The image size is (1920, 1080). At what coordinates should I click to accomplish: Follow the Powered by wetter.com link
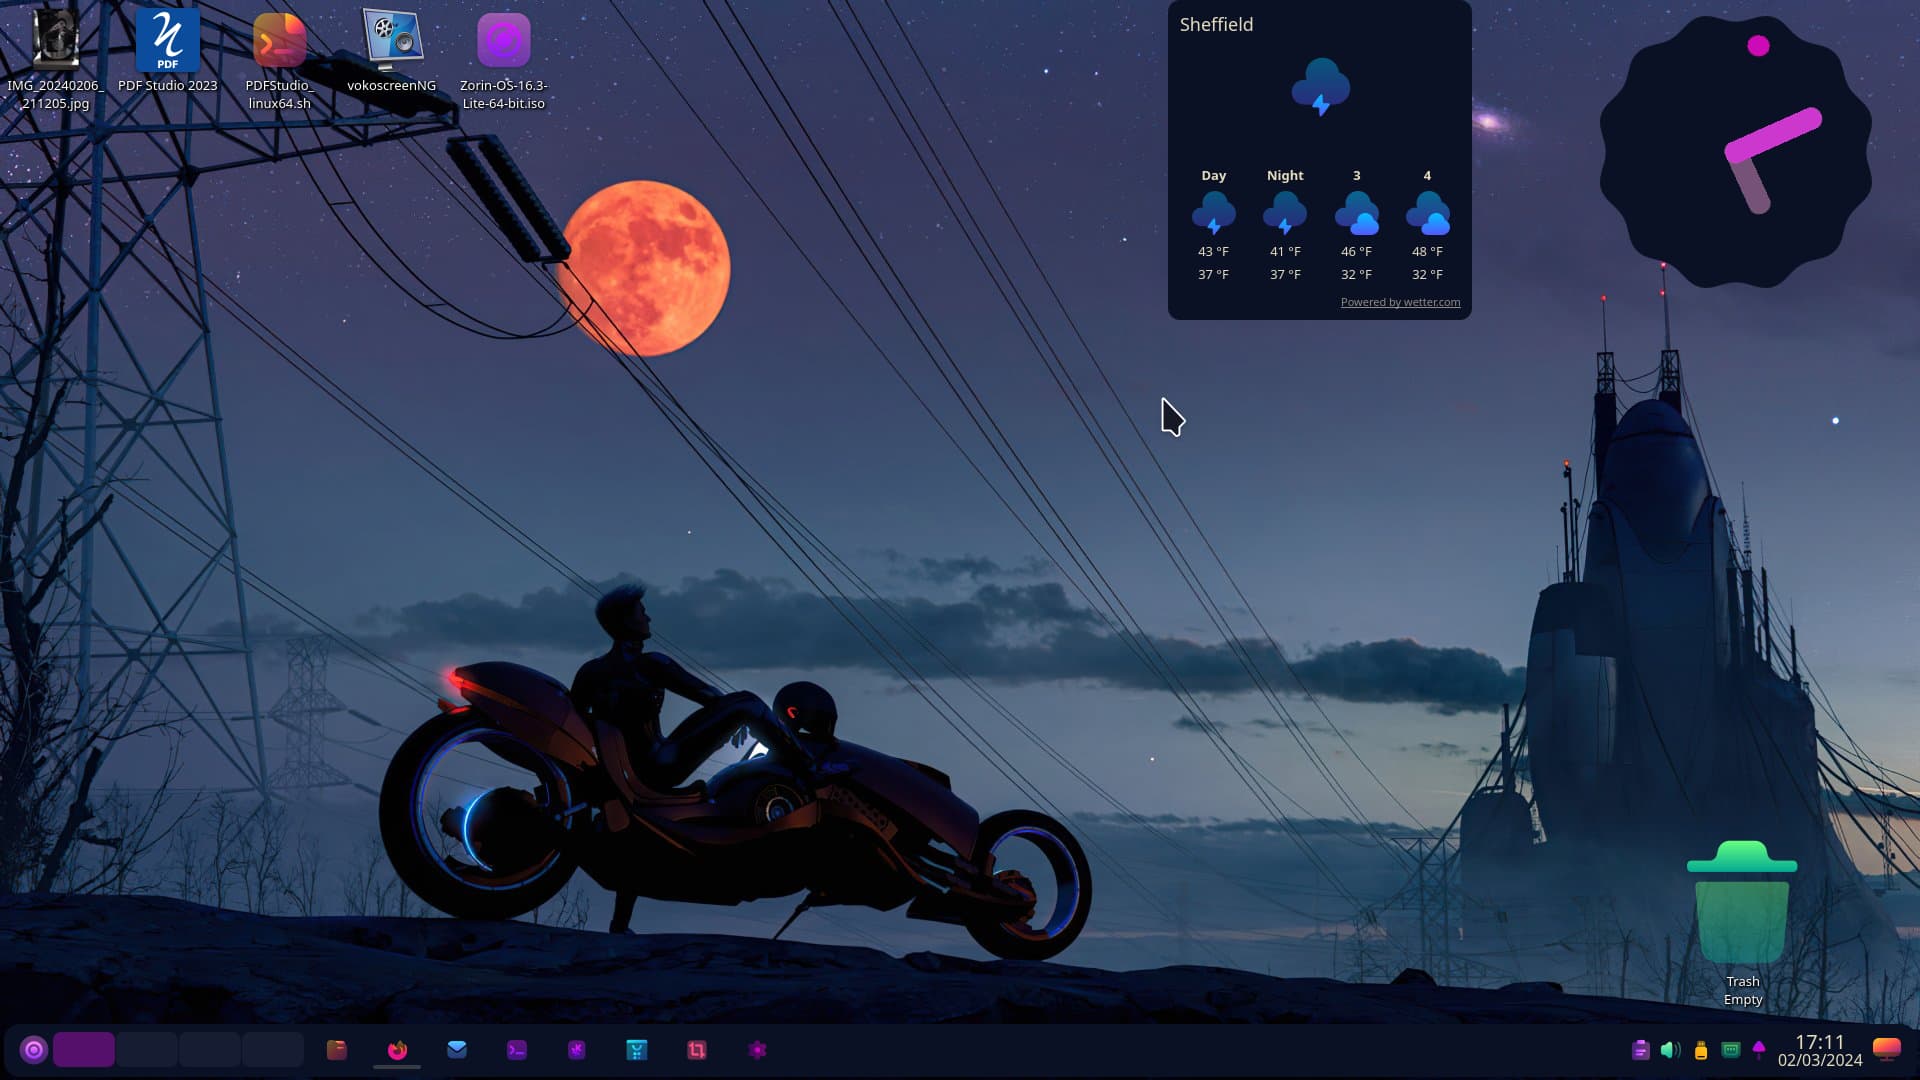[1400, 302]
